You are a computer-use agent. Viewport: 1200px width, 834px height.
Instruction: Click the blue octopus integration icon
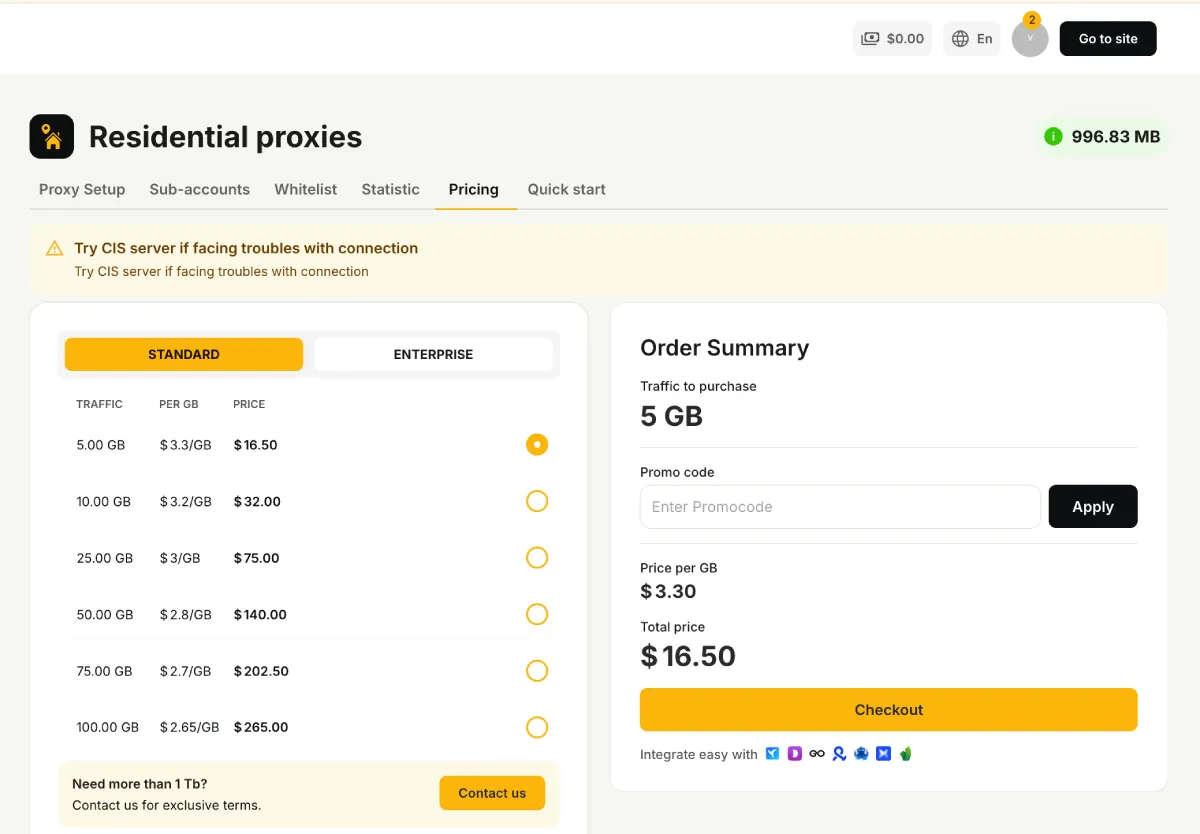click(x=861, y=753)
